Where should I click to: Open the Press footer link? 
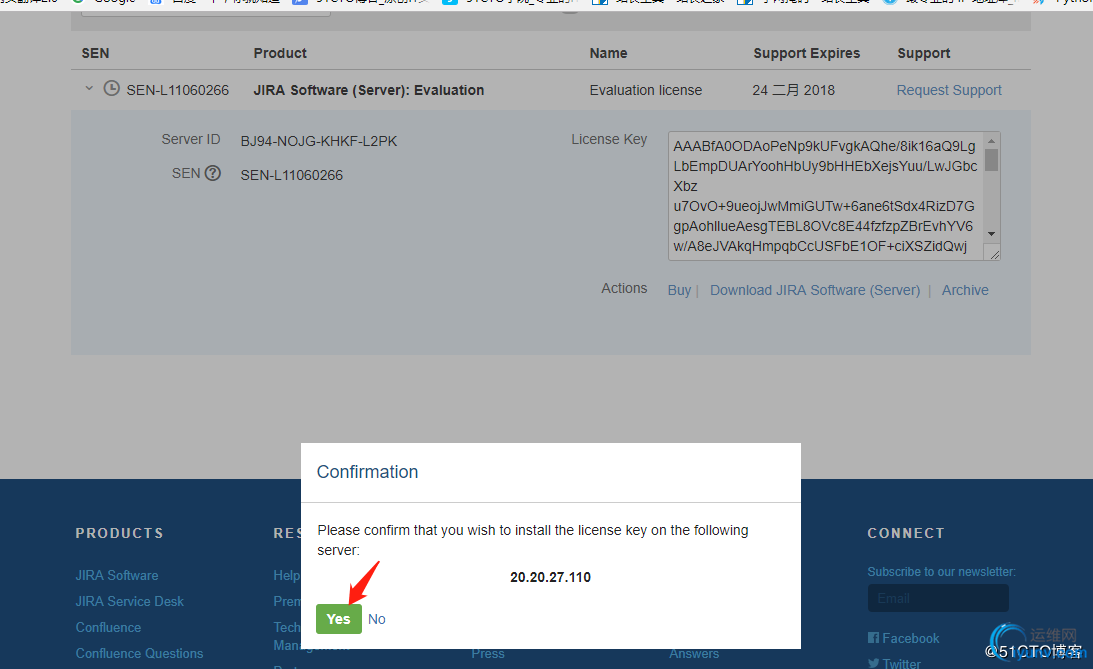point(488,654)
